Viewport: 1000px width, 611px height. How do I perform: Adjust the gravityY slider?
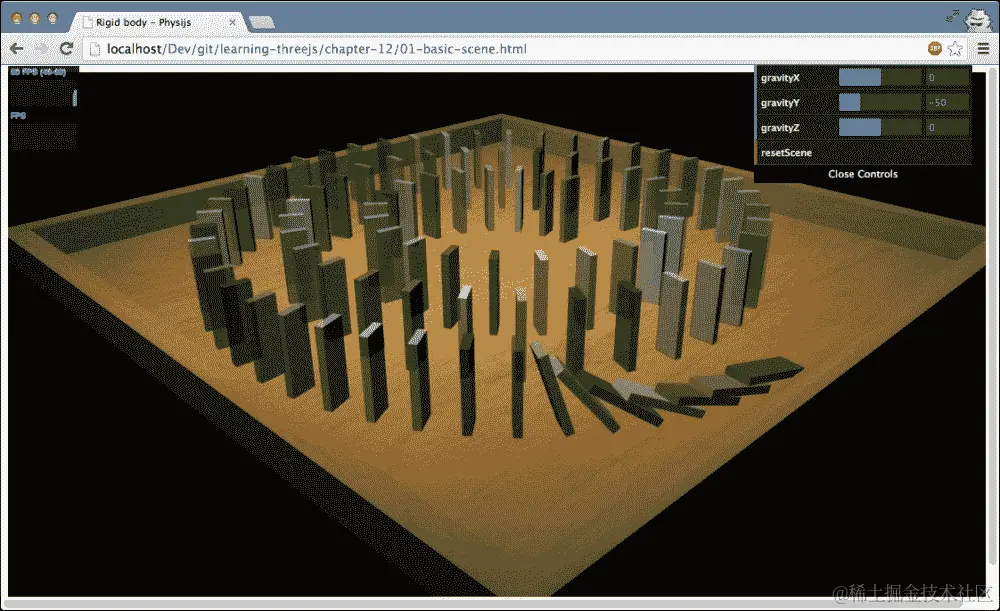click(880, 103)
